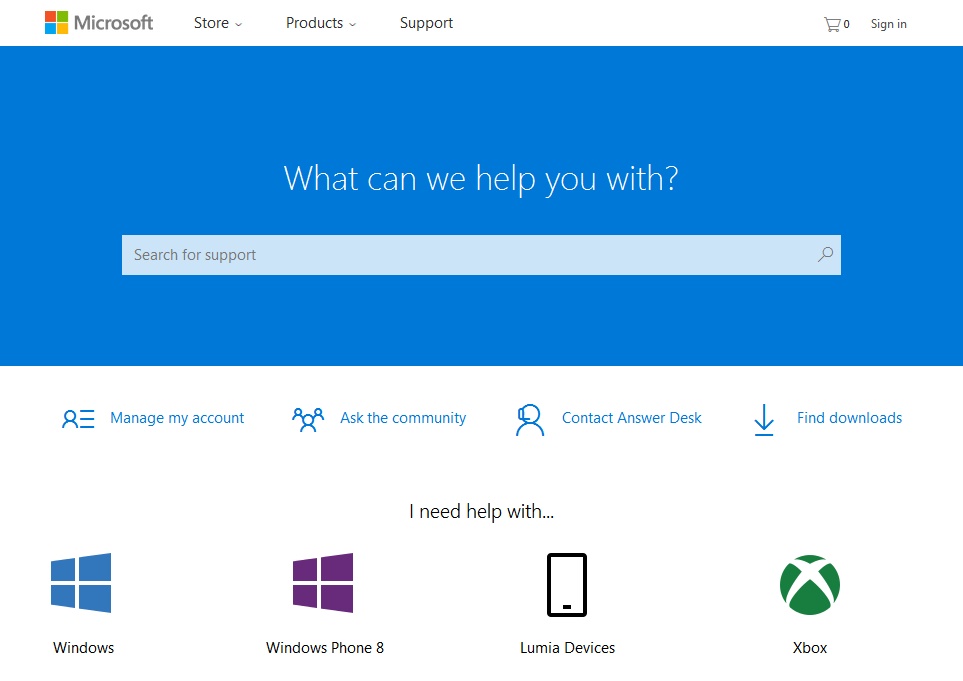Click the Lumia Devices label

(567, 648)
